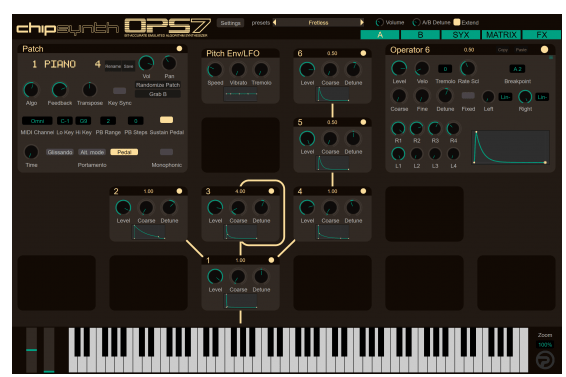Click the Velo knob in Operator 6 panel
Screen dimensions: 566x377
[x=422, y=68]
